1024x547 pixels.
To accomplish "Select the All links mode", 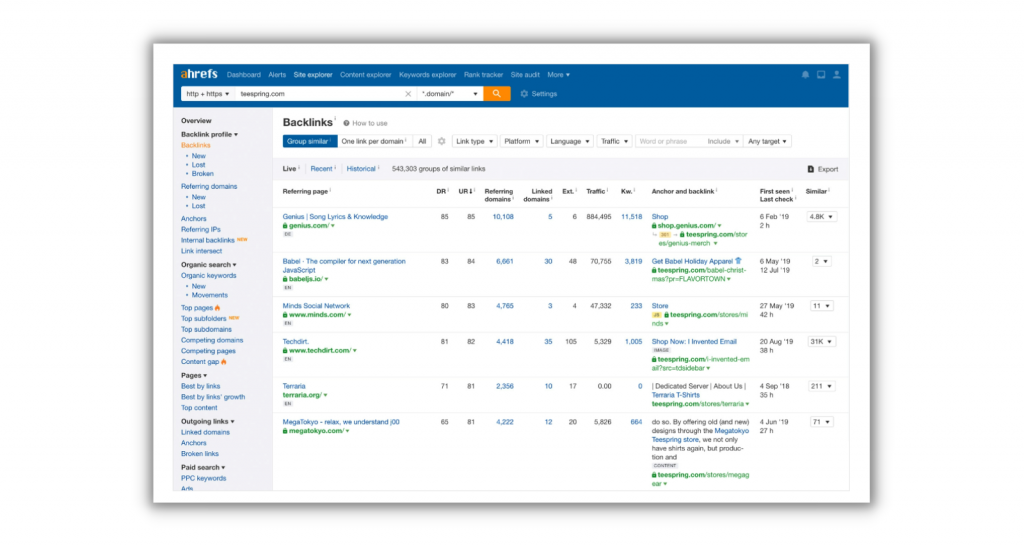I will 422,141.
